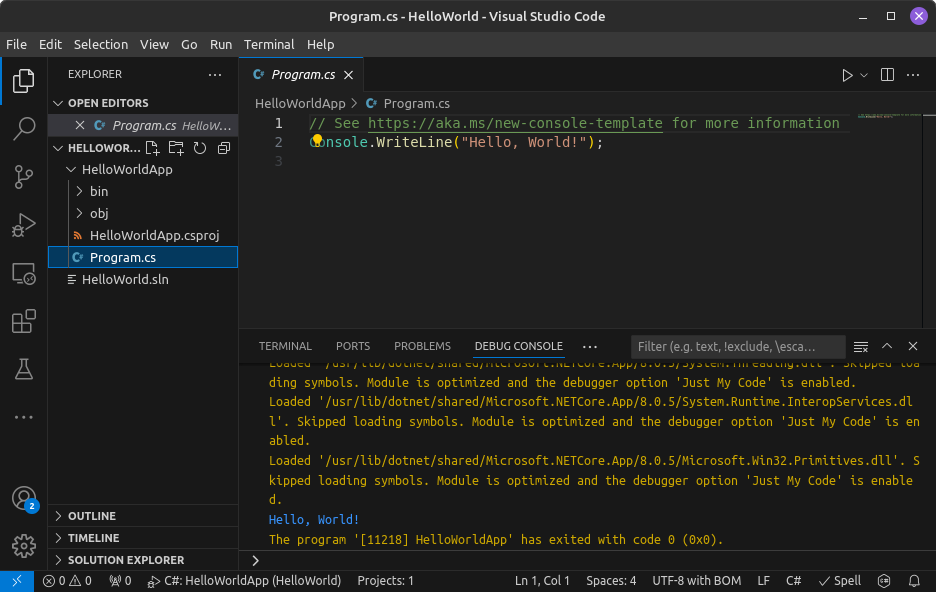Screen dimensions: 936x592
Task: Toggle Spell checker in status bar
Action: pos(839,581)
